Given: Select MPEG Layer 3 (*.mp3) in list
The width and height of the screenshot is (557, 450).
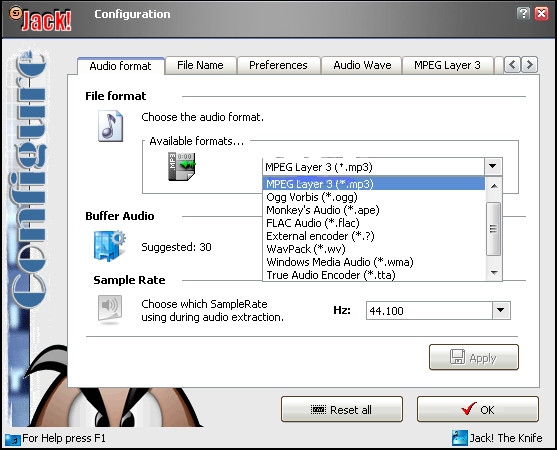Looking at the screenshot, I should click(374, 184).
